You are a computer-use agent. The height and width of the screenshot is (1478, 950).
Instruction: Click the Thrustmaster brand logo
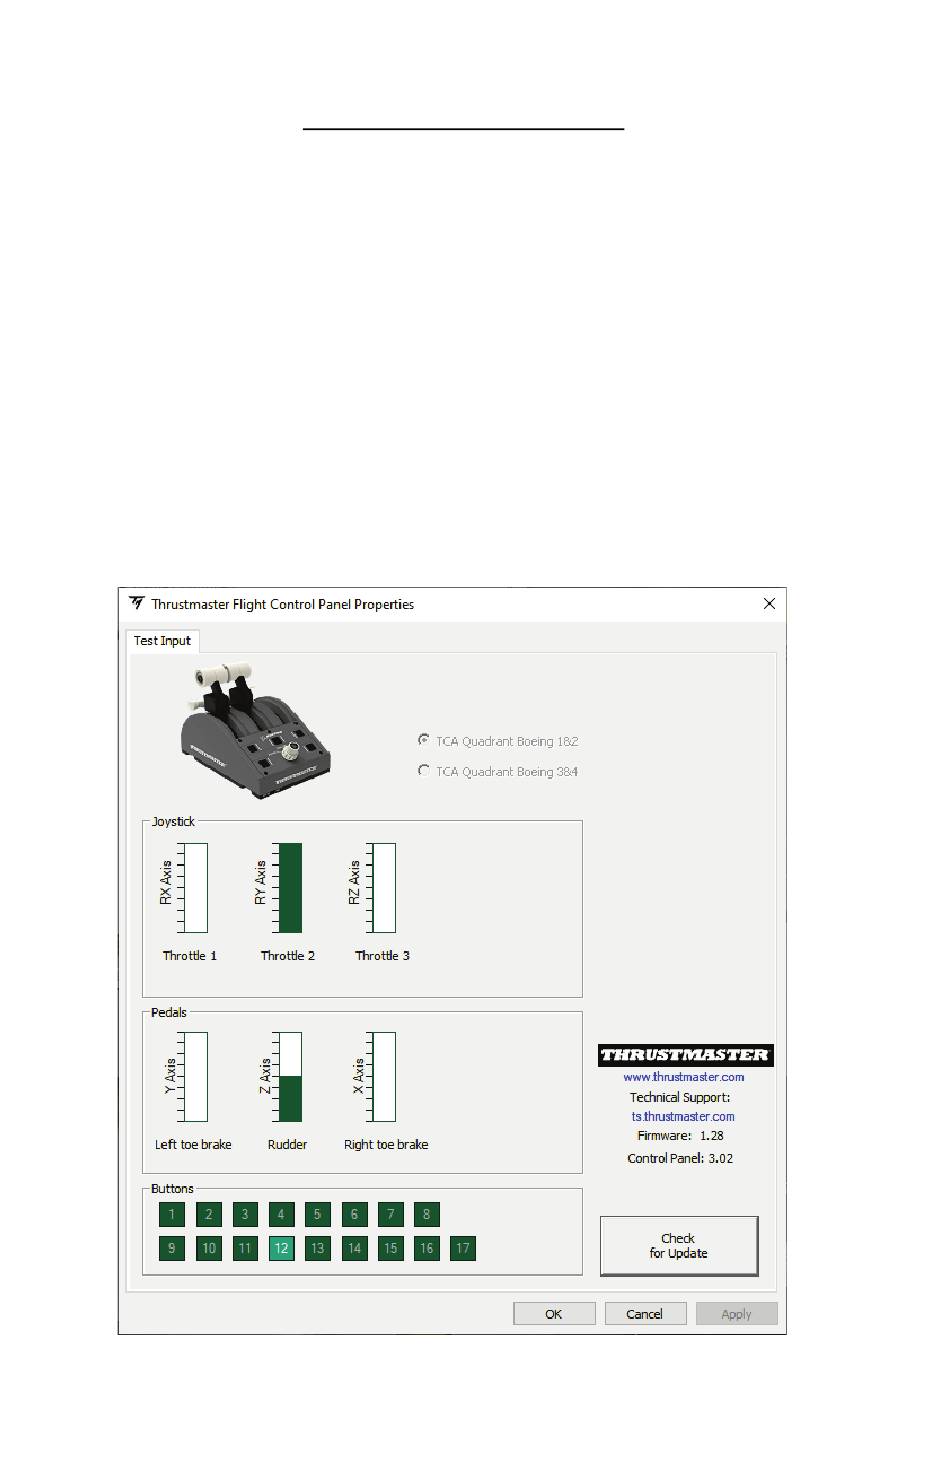(685, 1055)
